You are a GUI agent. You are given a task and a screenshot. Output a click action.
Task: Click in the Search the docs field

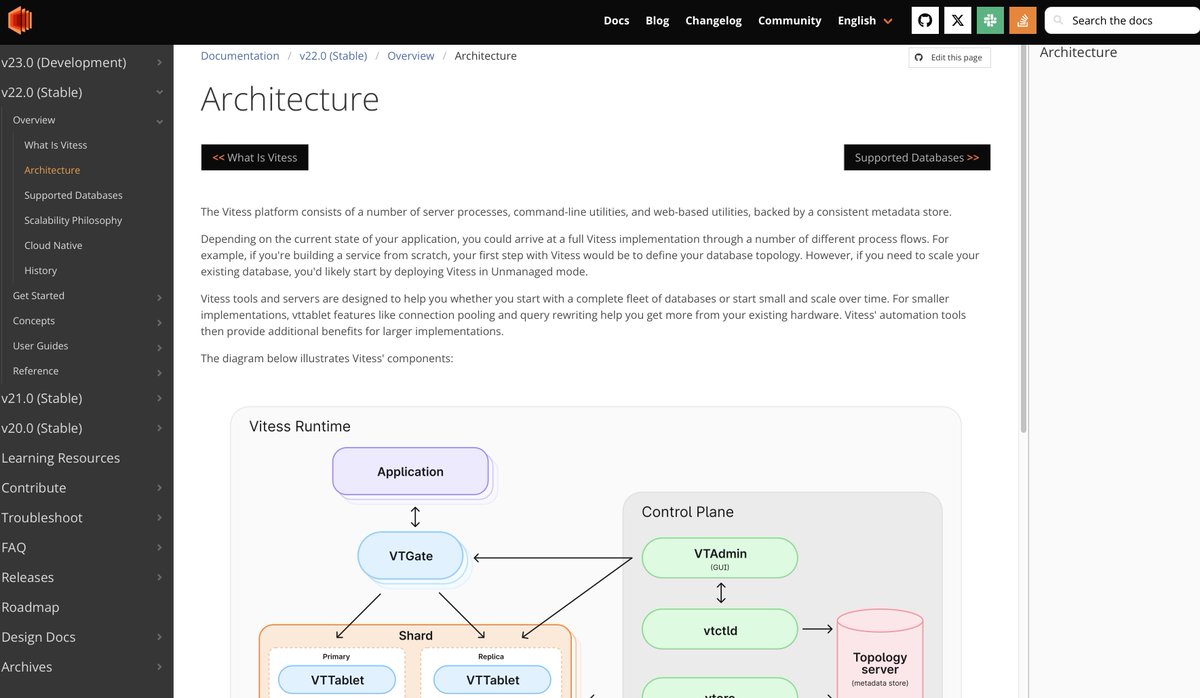(x=1122, y=20)
